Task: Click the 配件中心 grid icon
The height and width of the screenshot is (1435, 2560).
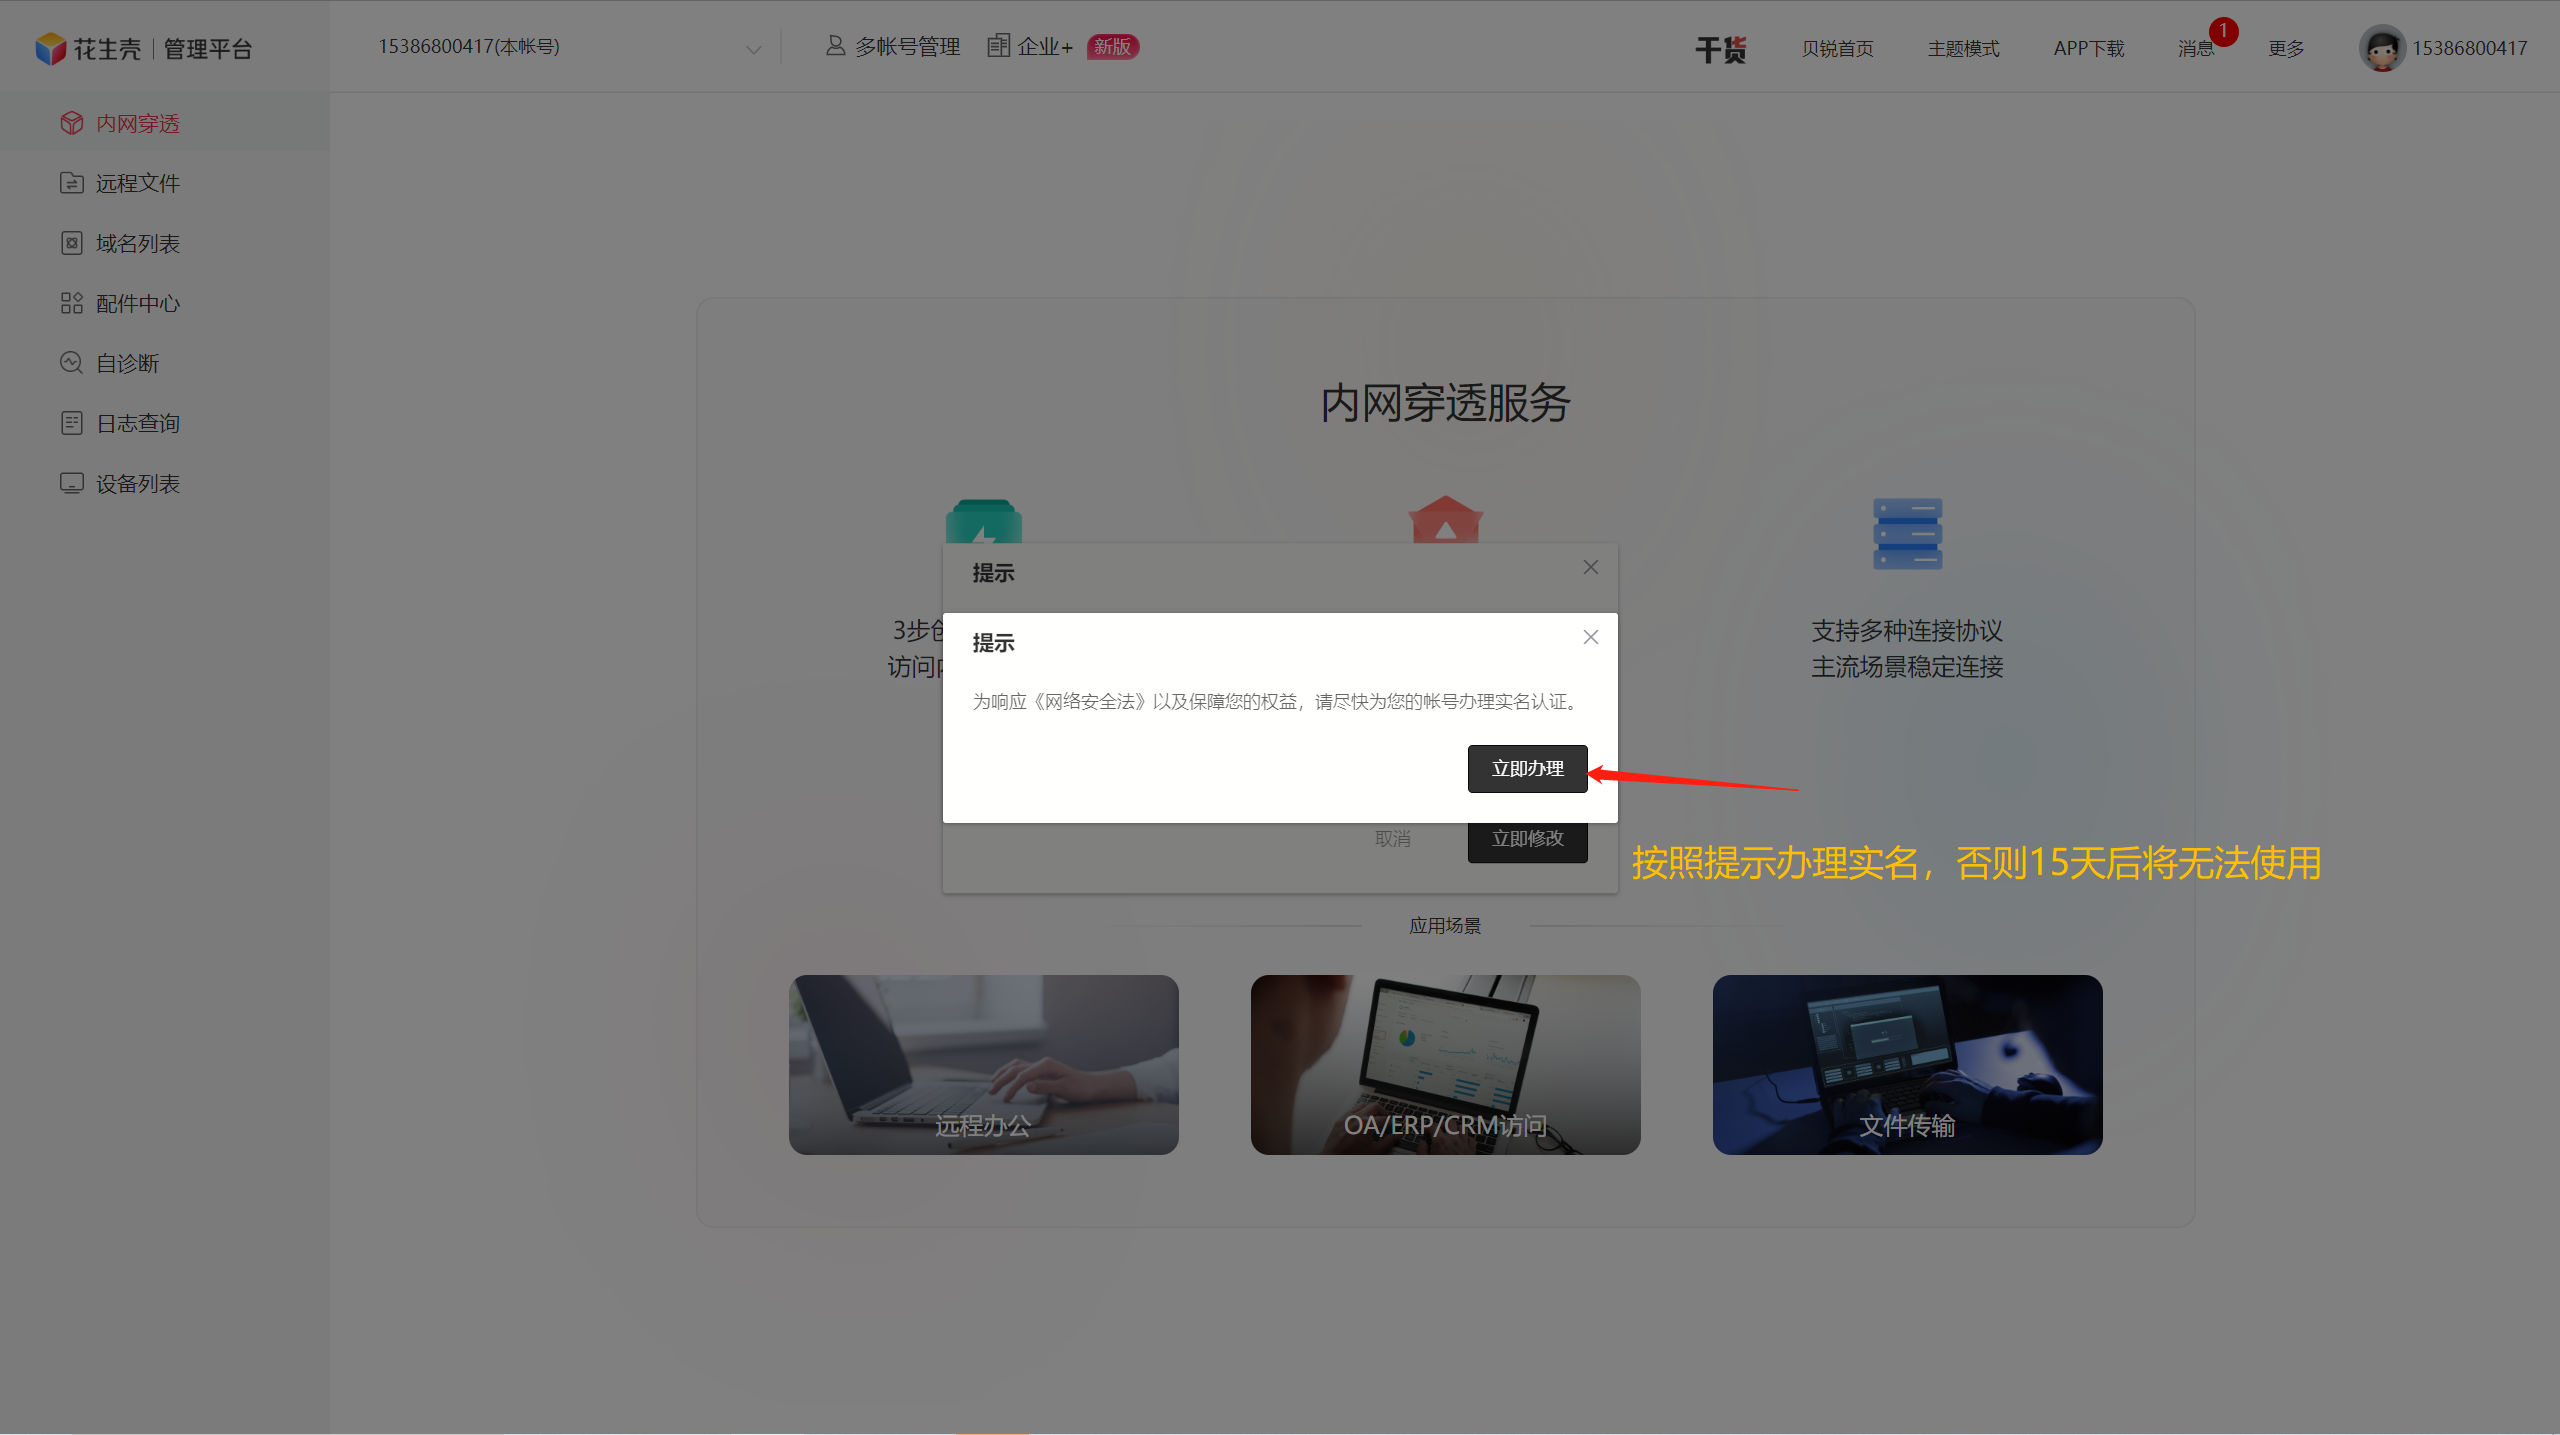Action: (x=71, y=303)
